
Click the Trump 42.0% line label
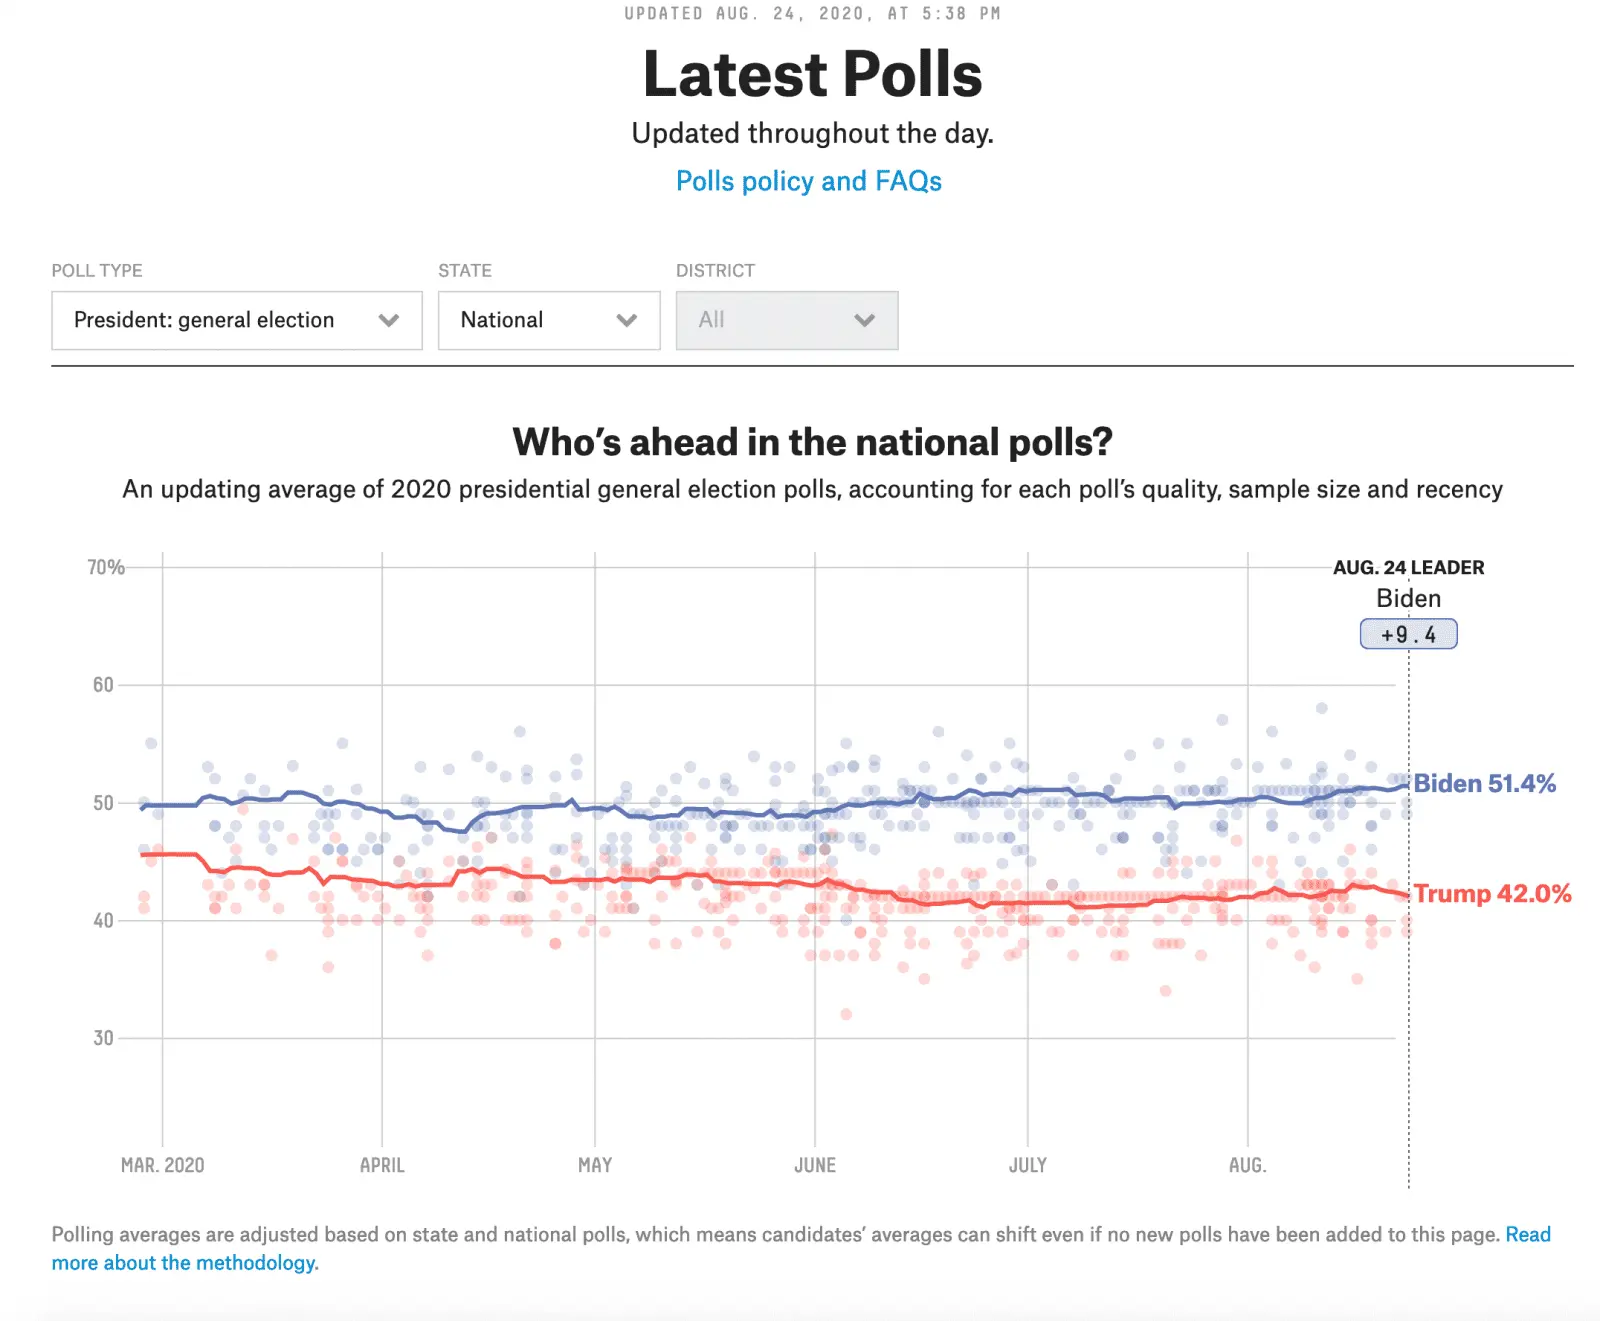coord(1491,894)
